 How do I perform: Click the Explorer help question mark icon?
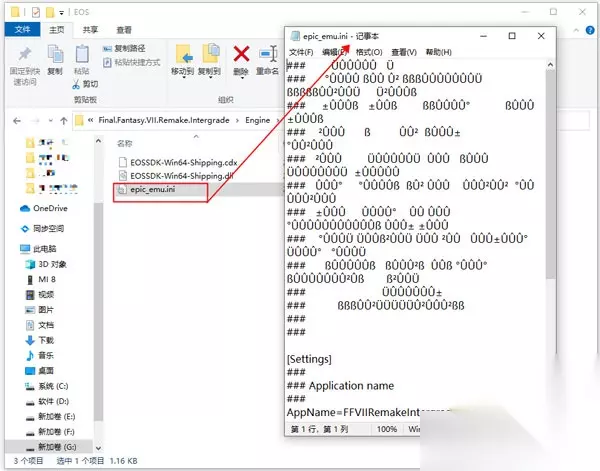pos(590,30)
